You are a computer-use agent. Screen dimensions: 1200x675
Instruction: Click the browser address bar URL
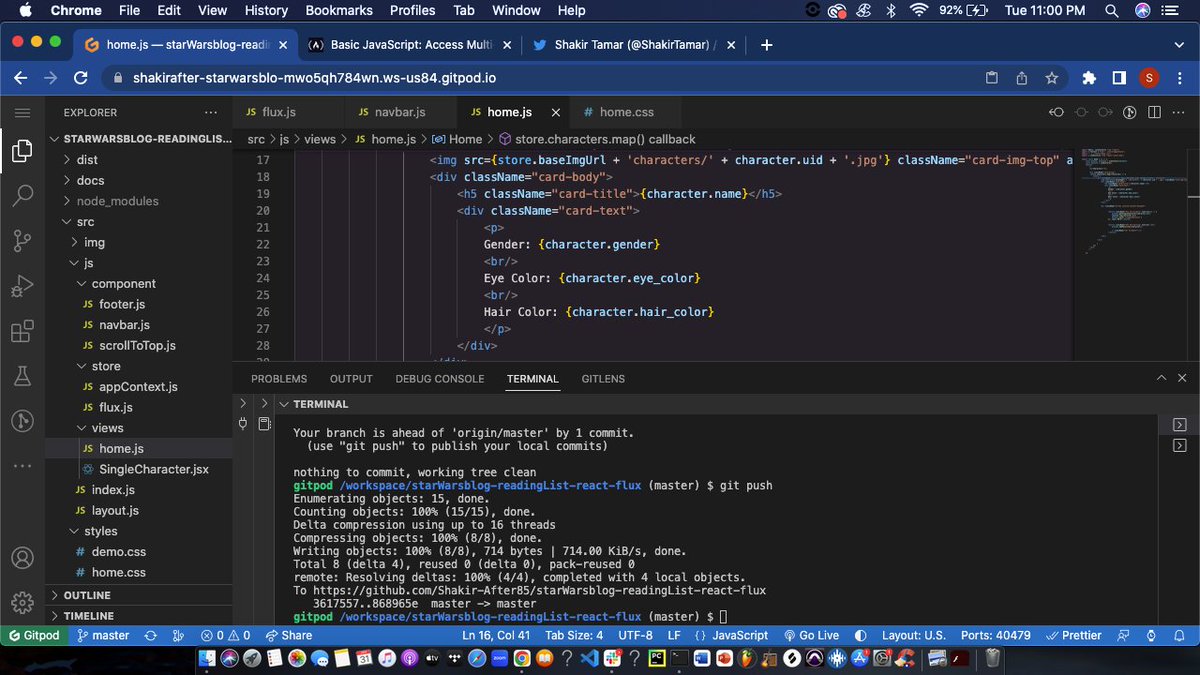[315, 78]
